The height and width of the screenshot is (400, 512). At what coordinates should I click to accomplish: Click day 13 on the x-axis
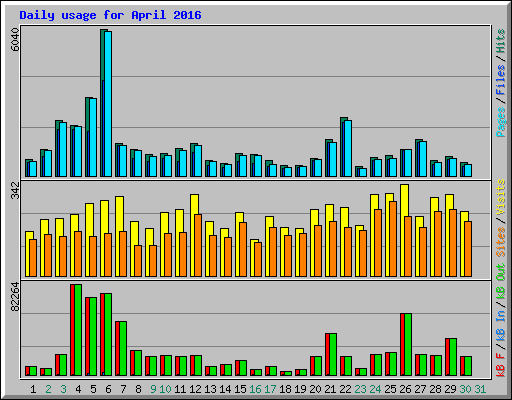[x=210, y=389]
